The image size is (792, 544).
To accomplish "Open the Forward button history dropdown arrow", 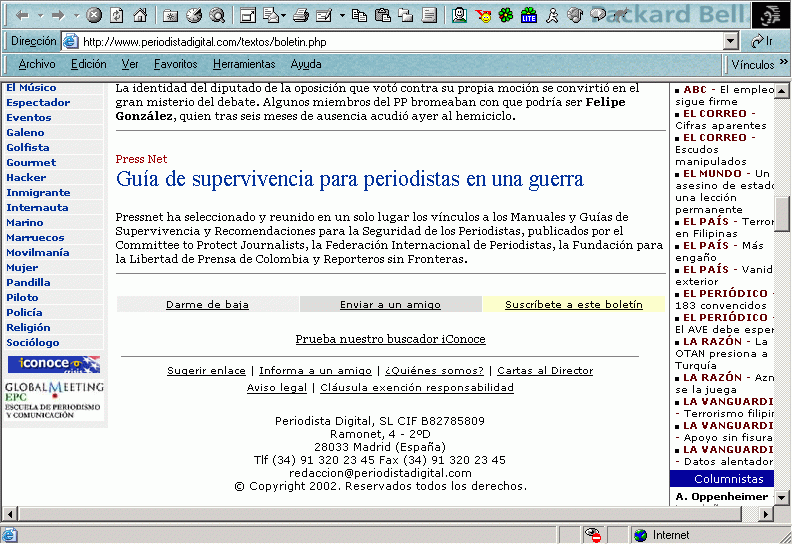I will [x=77, y=16].
